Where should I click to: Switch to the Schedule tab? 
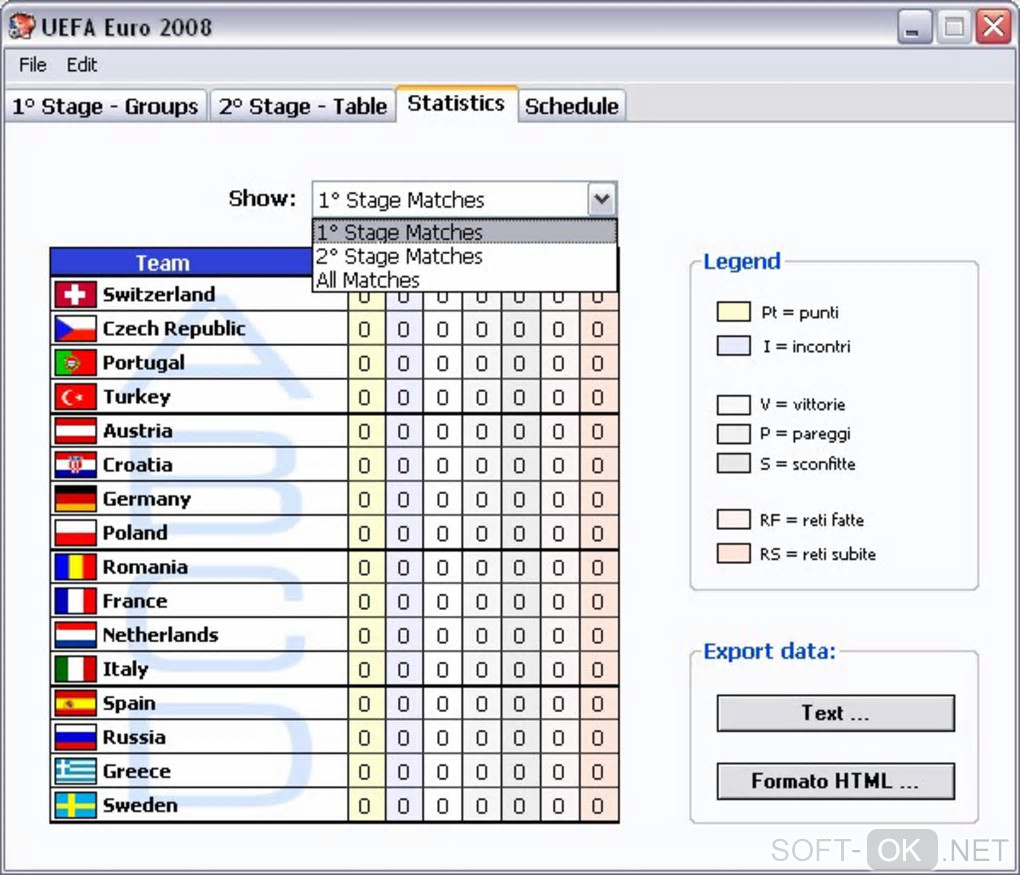click(572, 106)
